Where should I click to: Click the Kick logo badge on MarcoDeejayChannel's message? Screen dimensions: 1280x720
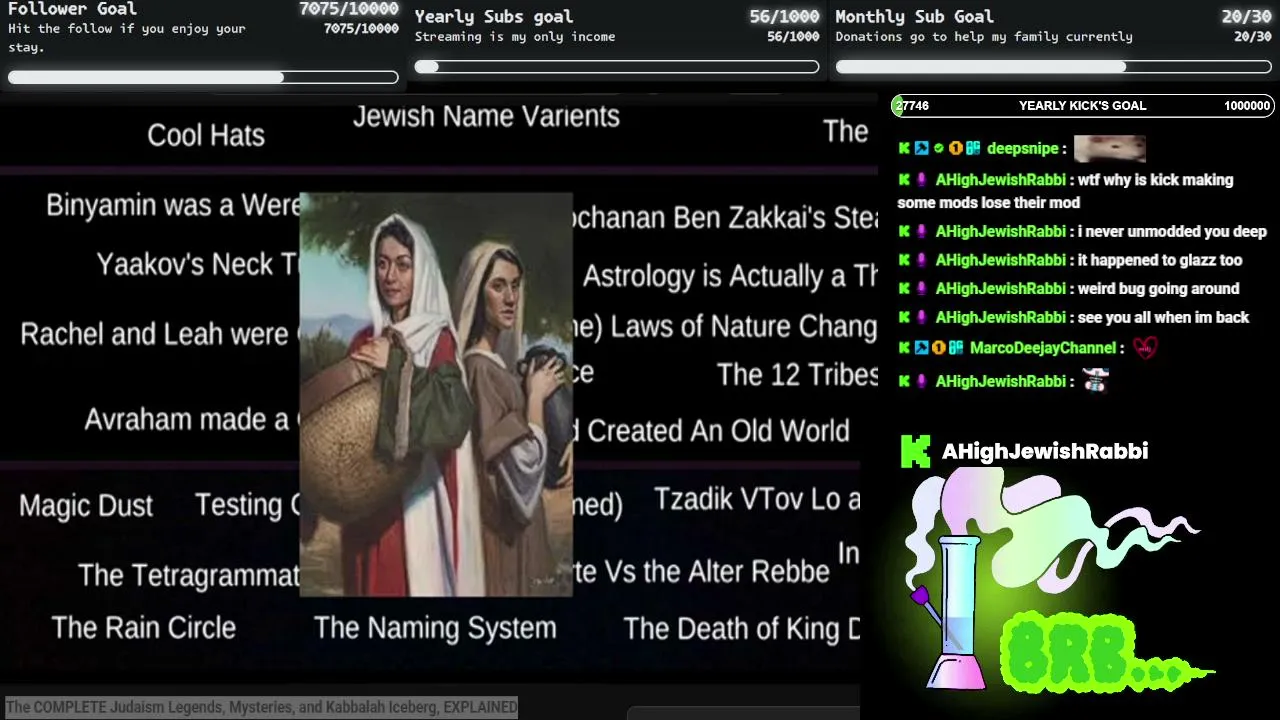click(905, 348)
